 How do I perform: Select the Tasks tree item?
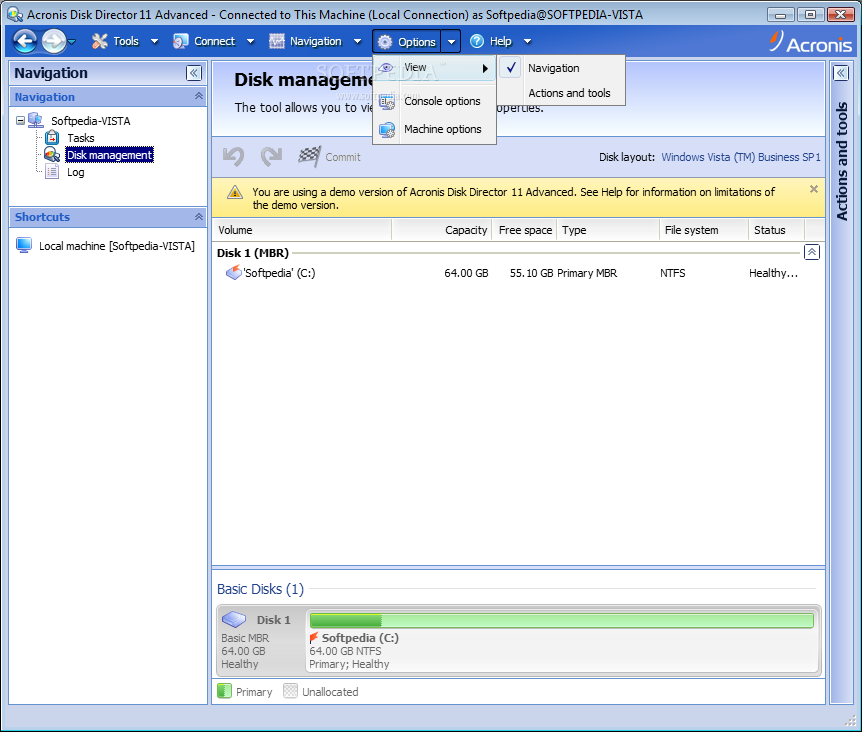(81, 138)
